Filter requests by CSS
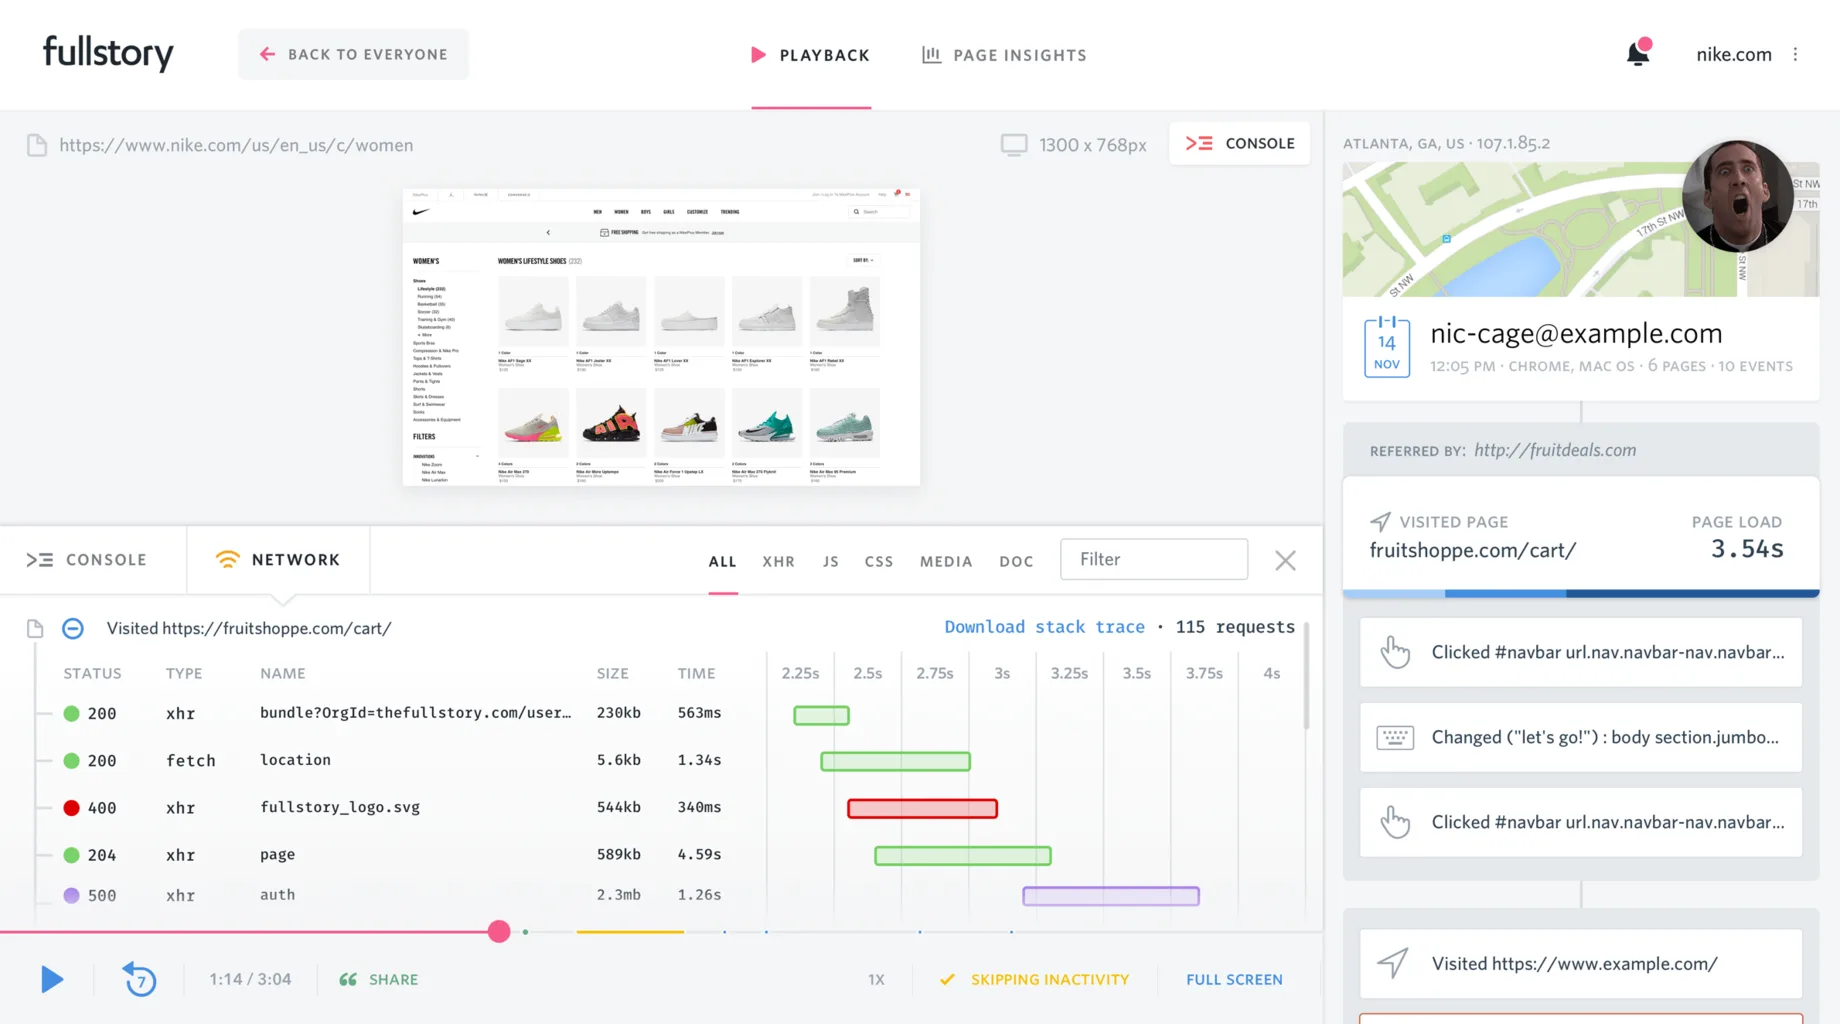 pos(879,561)
